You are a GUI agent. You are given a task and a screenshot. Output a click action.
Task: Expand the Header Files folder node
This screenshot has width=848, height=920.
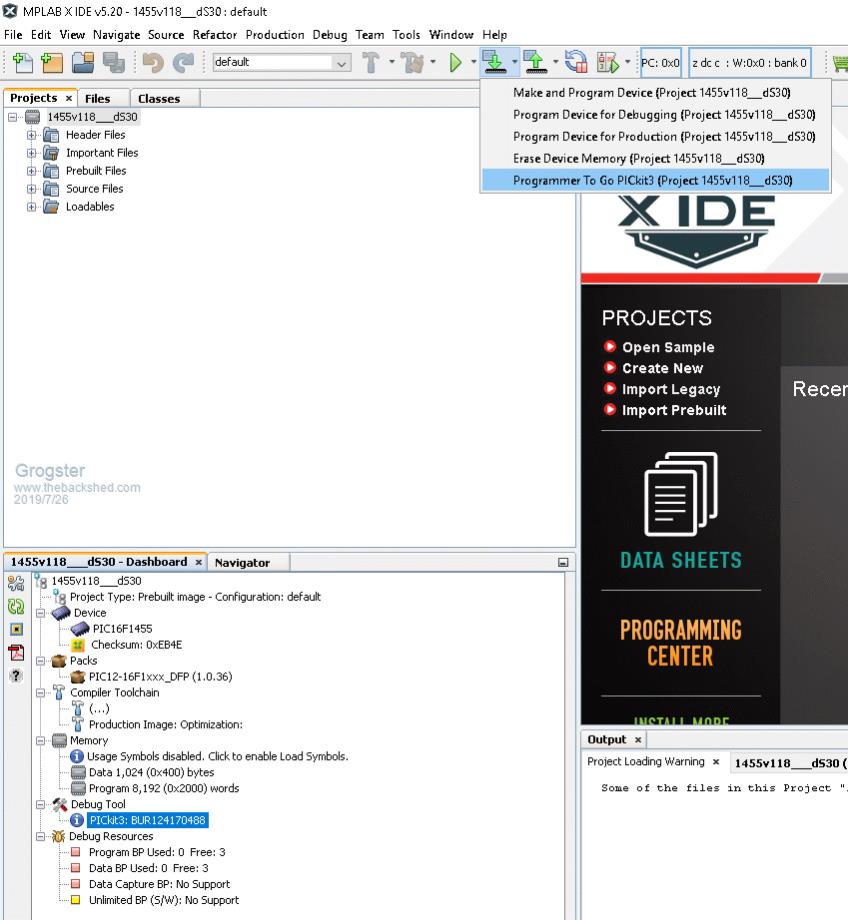point(31,135)
